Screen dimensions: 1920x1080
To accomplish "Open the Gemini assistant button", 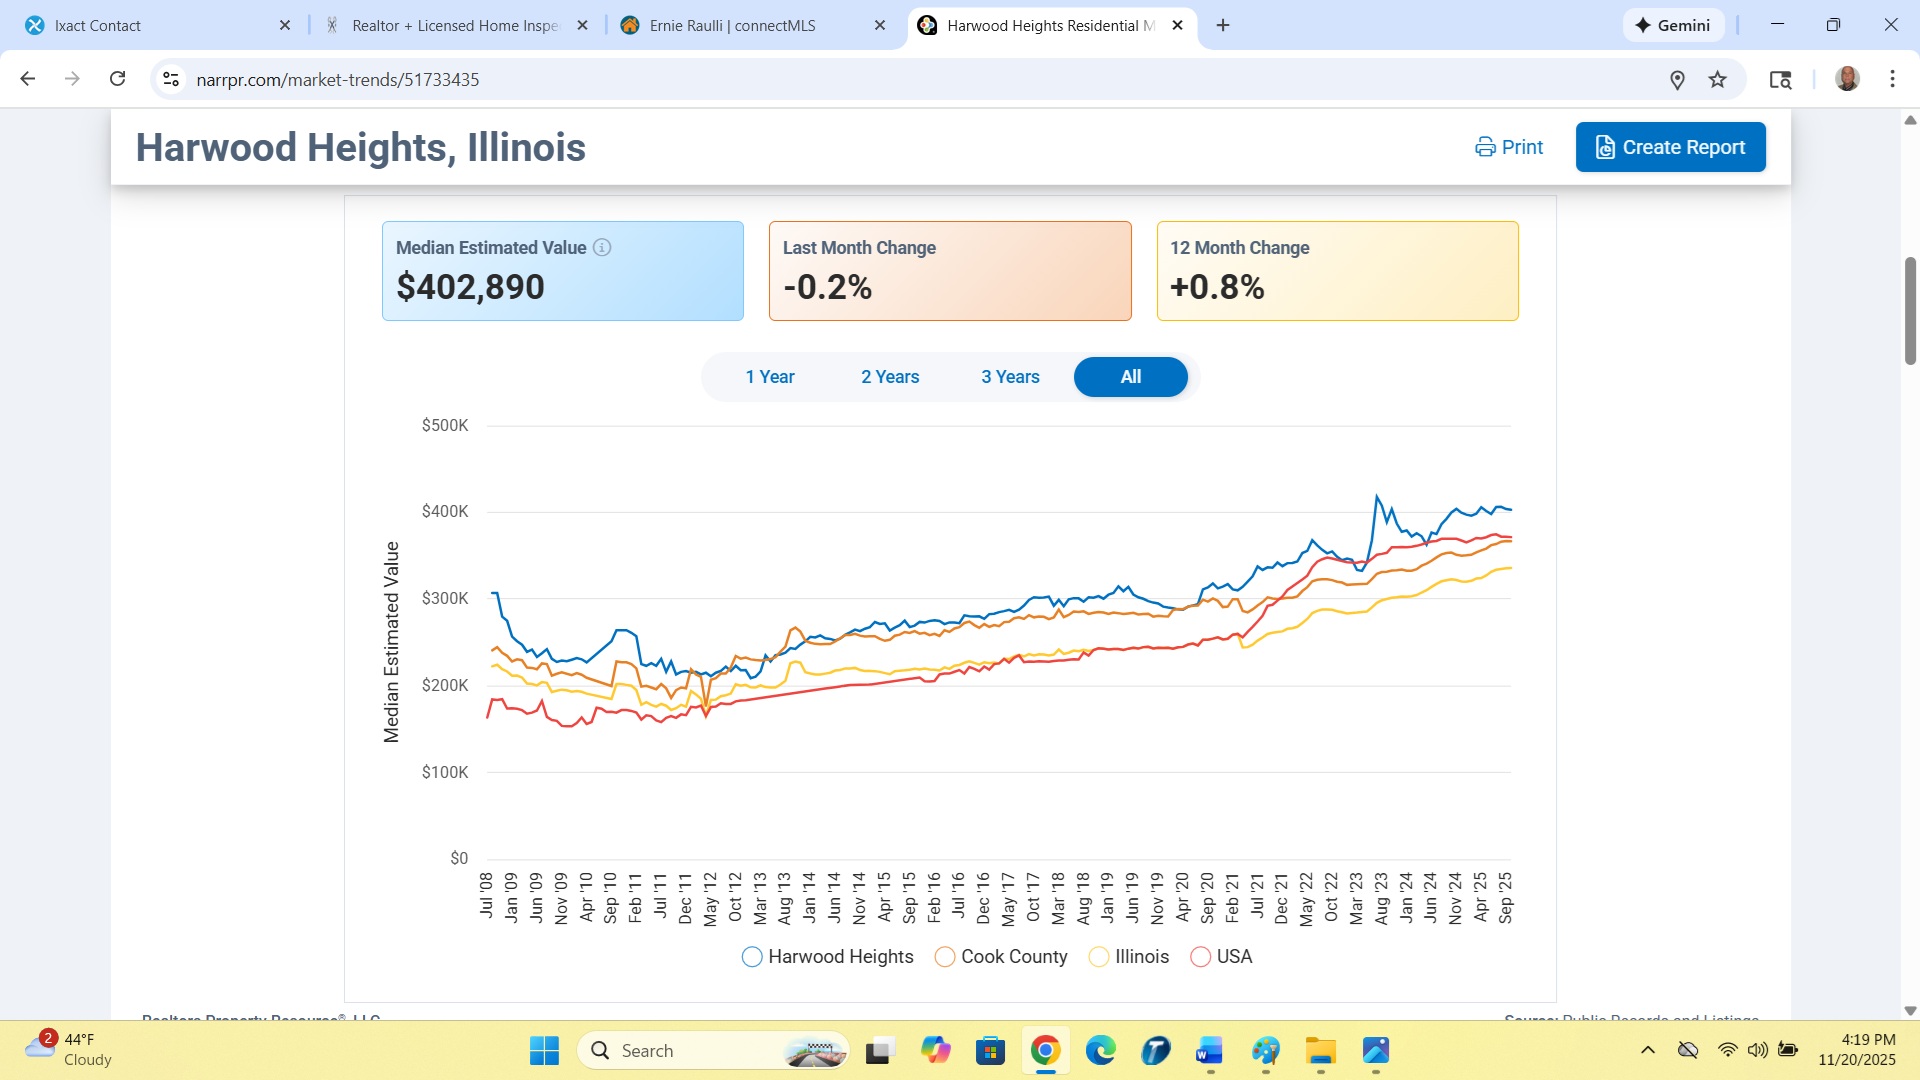I will (x=1673, y=25).
